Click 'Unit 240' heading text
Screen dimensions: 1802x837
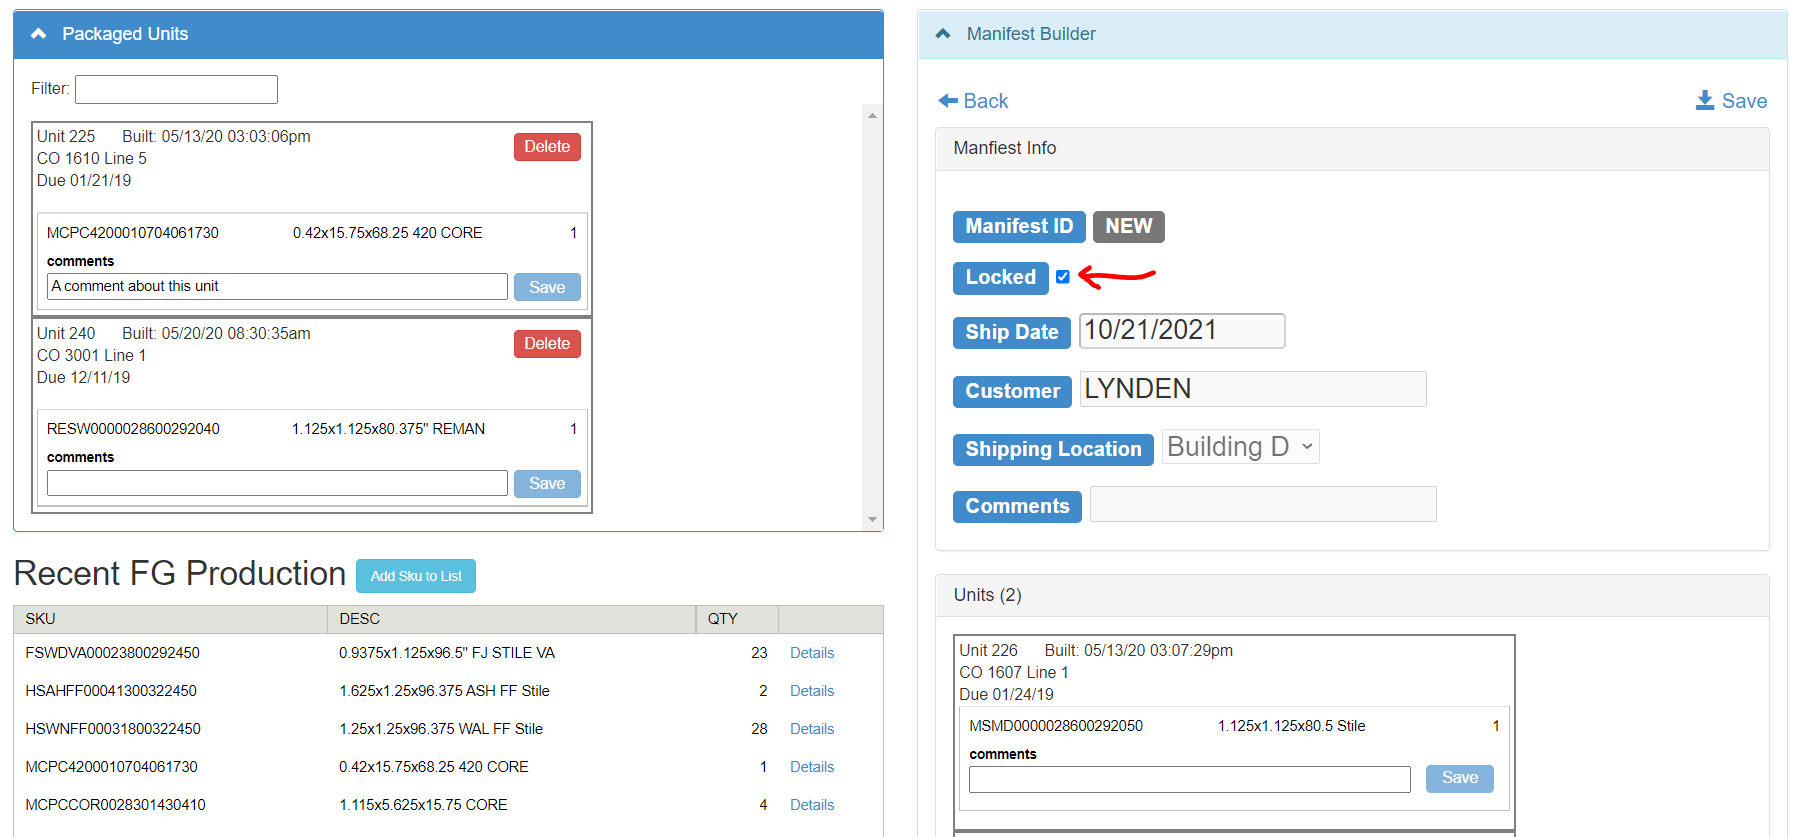point(66,333)
